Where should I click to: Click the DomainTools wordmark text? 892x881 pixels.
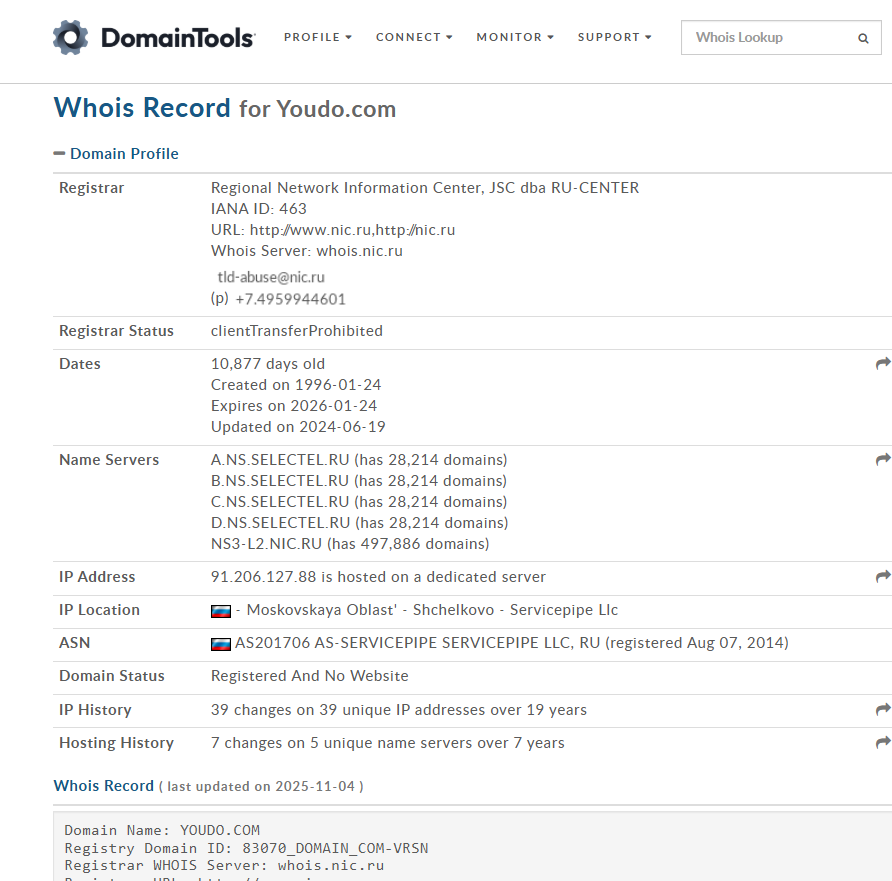pos(178,39)
